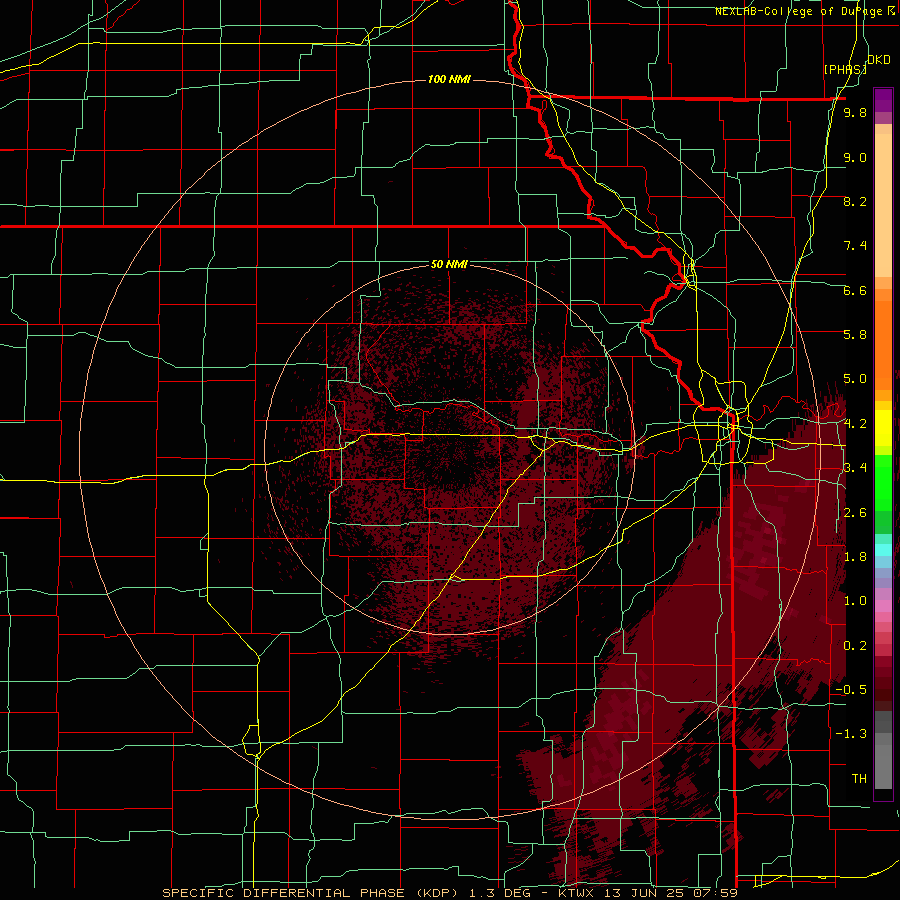Click the 9.0 value on the color scale
Image resolution: width=900 pixels, height=900 pixels.
[855, 157]
